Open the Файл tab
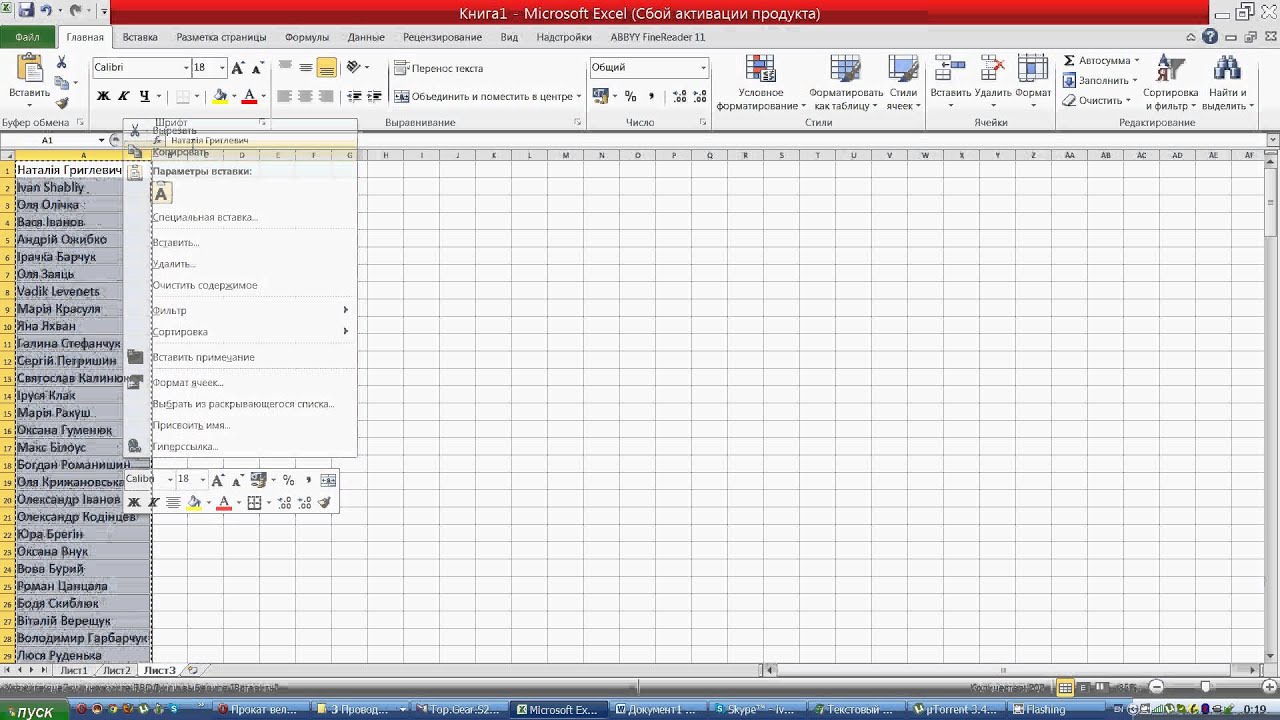 (27, 37)
